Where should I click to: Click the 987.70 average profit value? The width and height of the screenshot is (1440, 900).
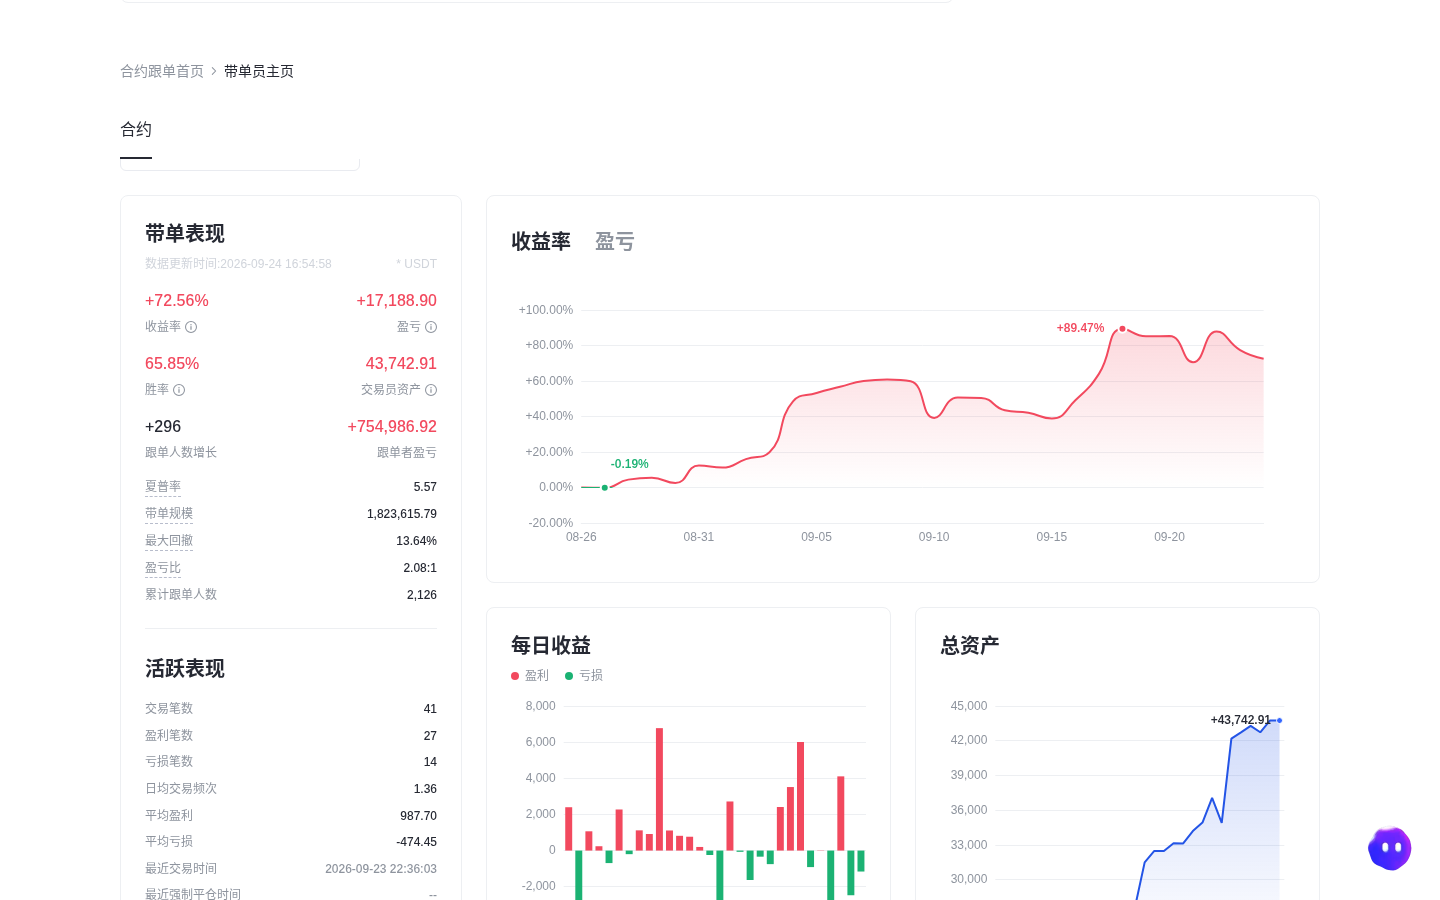[x=418, y=816]
